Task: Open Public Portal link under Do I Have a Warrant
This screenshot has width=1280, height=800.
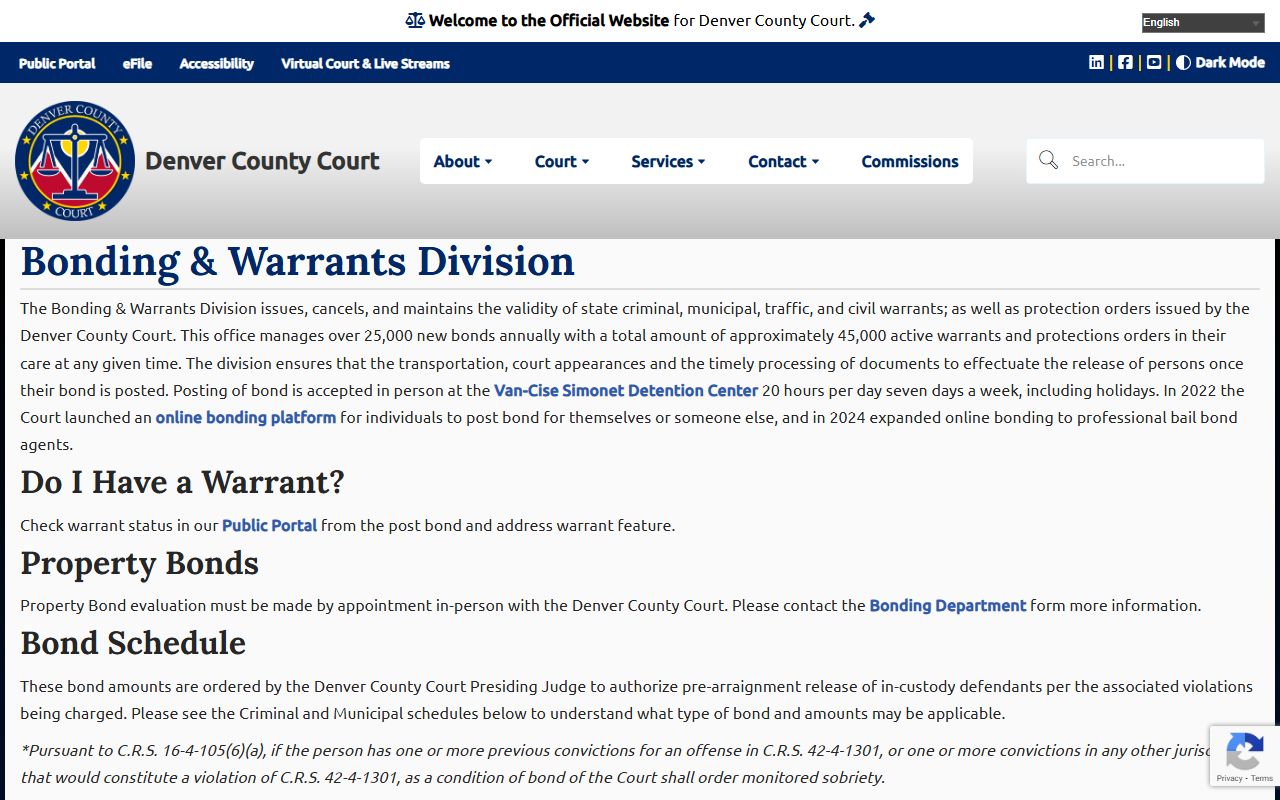Action: coord(269,525)
